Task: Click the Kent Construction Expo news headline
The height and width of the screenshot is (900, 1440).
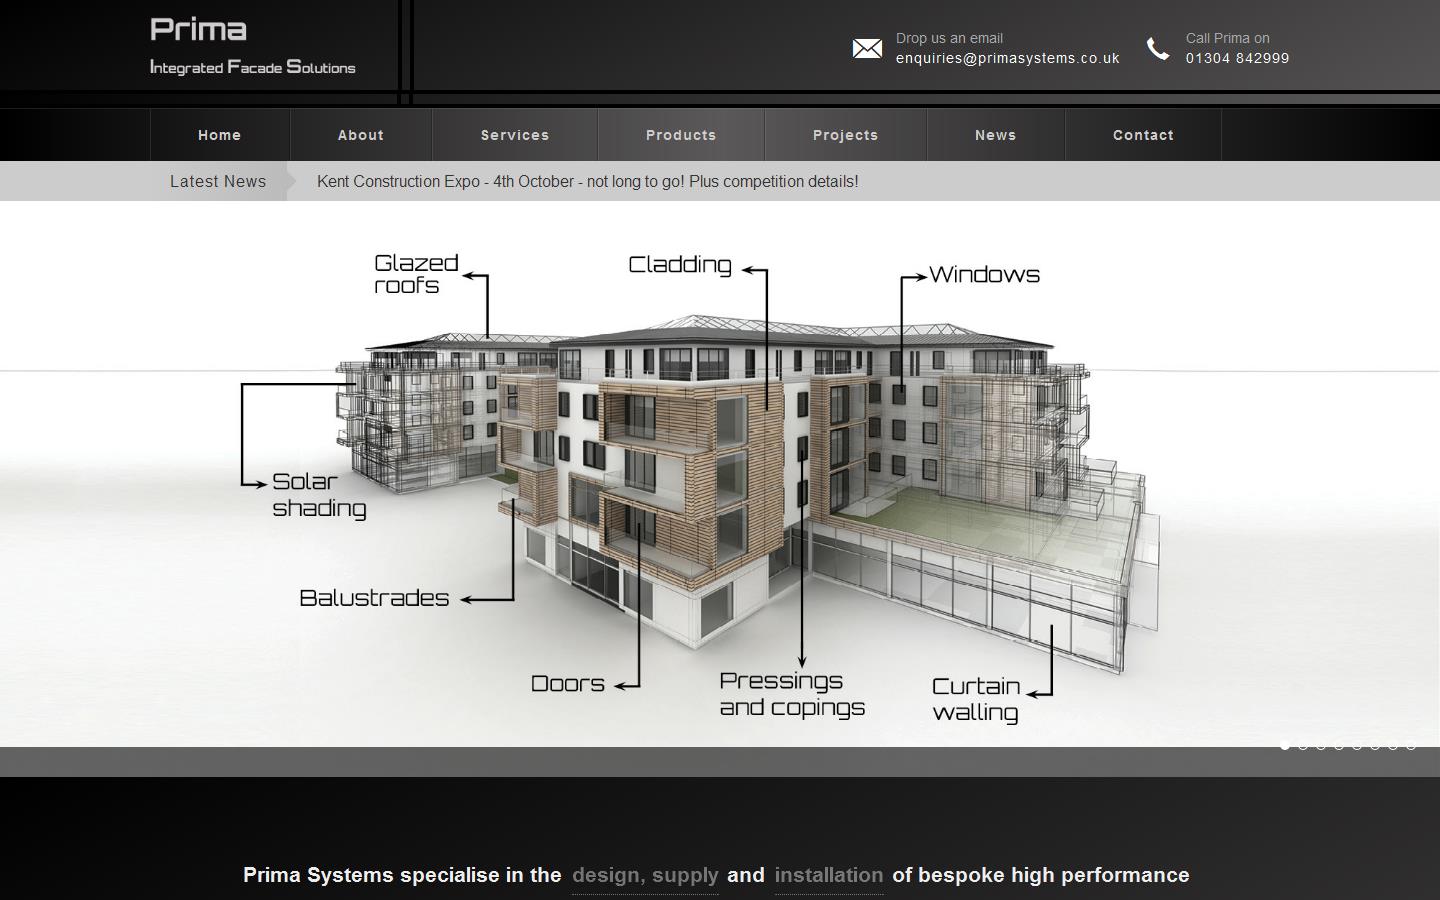Action: click(587, 181)
